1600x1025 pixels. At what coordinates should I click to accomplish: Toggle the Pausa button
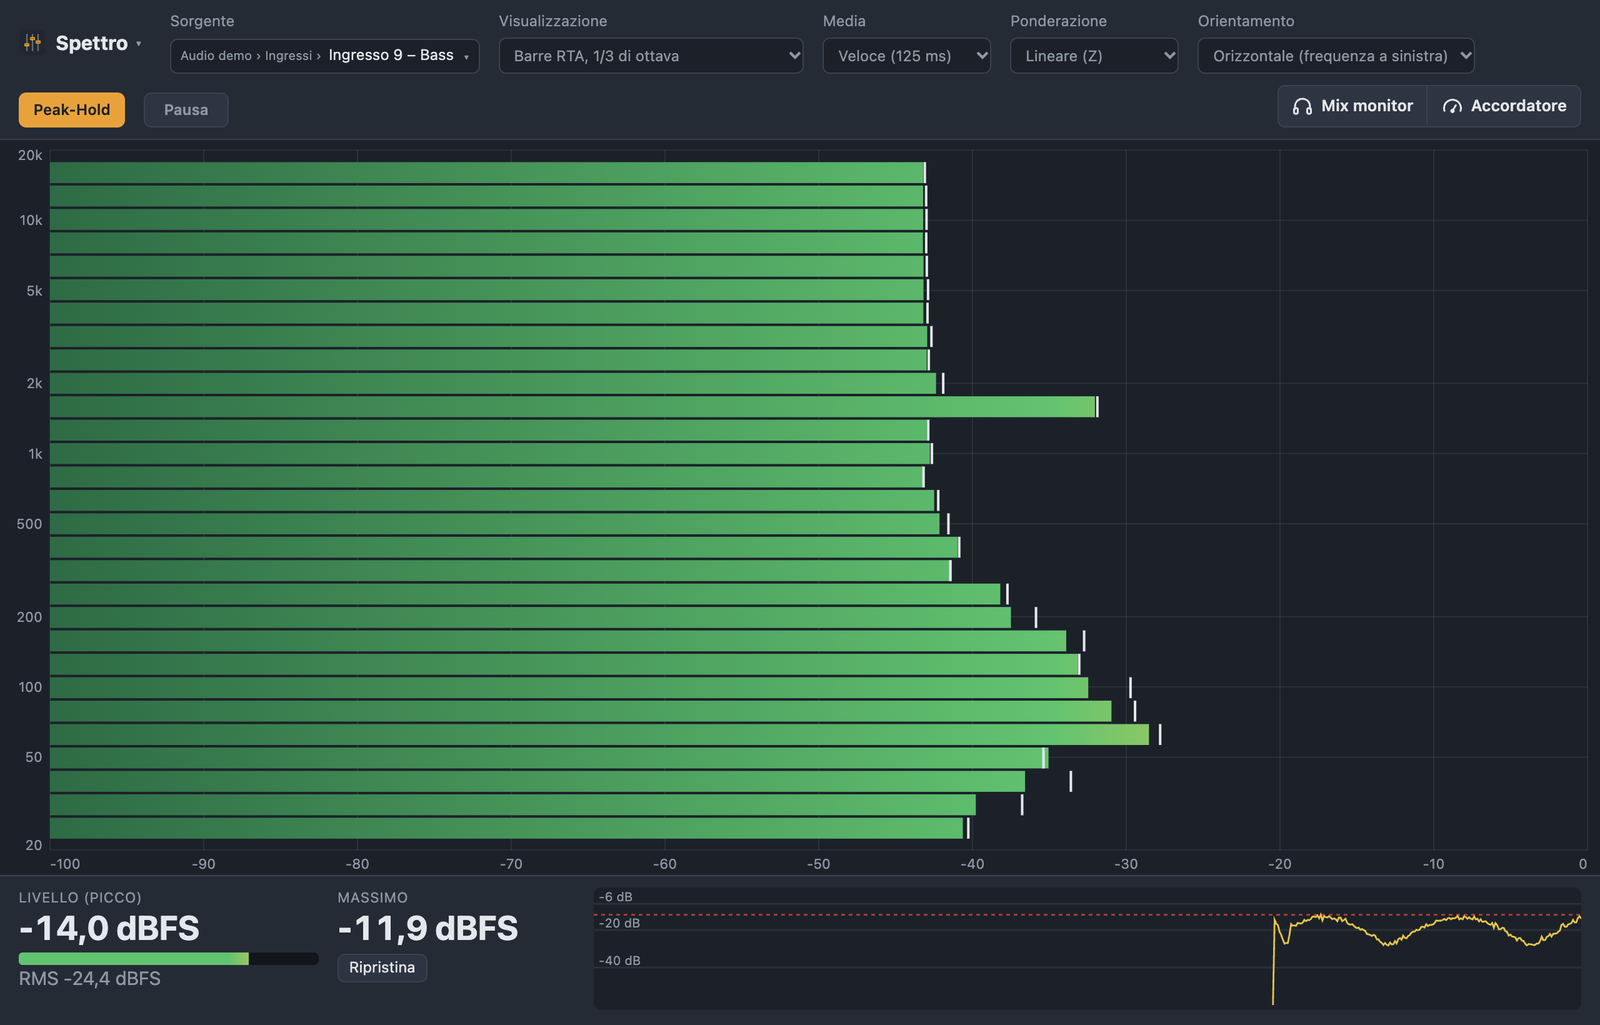tap(186, 110)
